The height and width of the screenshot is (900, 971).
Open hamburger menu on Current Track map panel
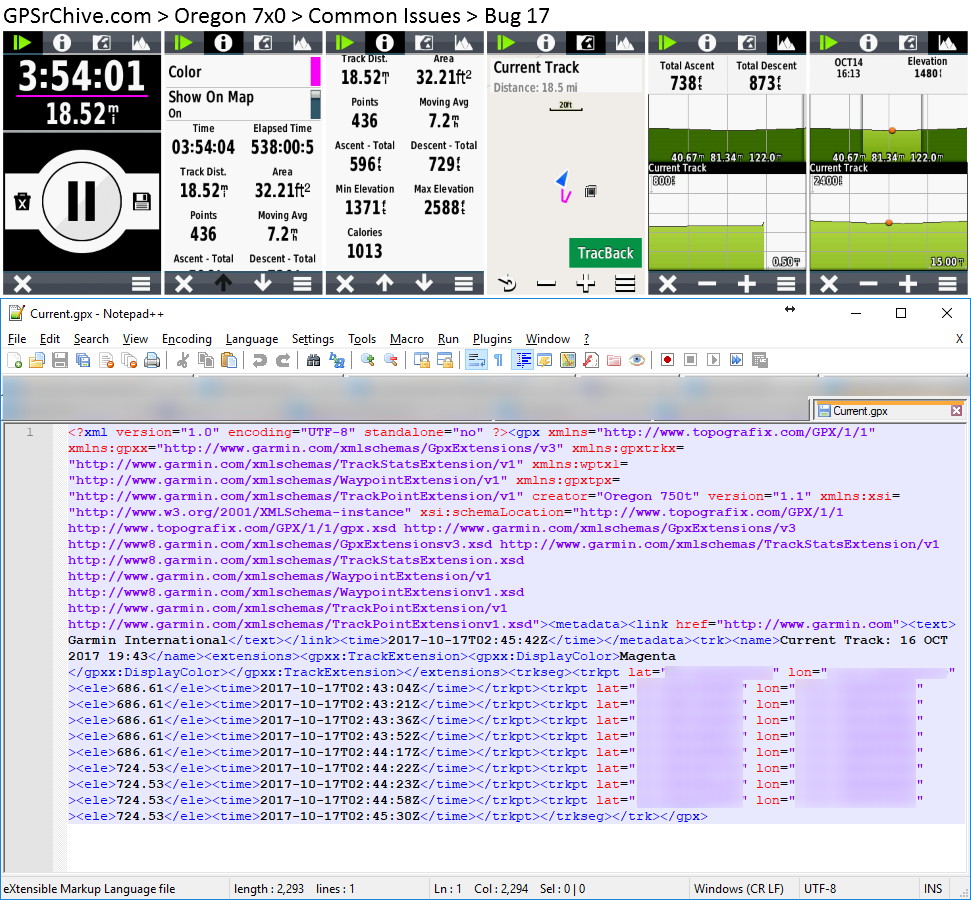[625, 284]
